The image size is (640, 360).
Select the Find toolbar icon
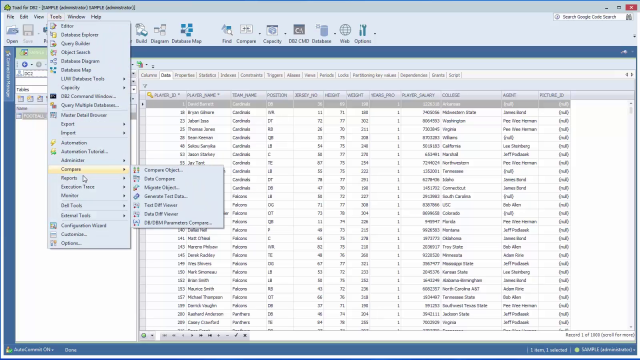click(227, 33)
